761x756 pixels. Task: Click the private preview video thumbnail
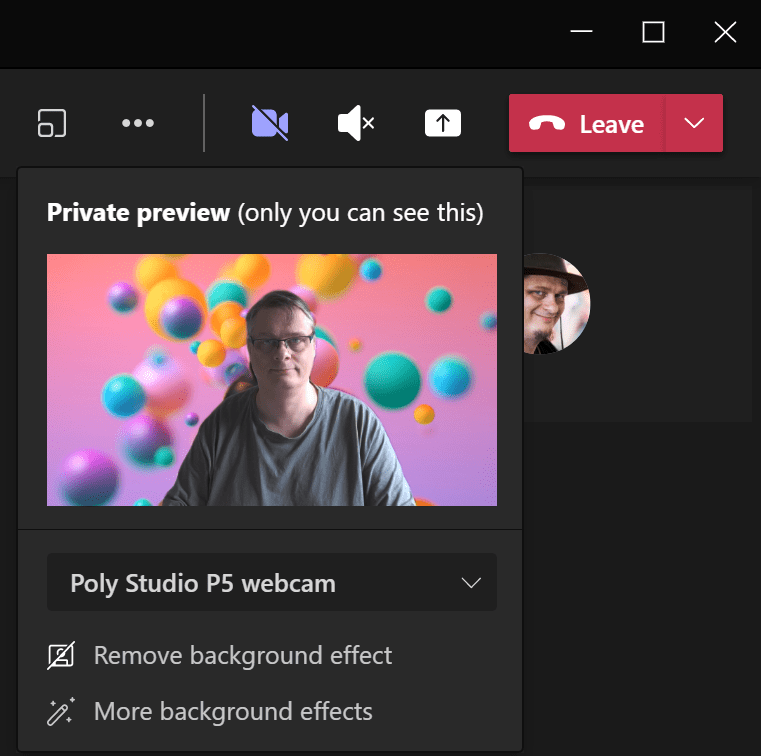[271, 379]
